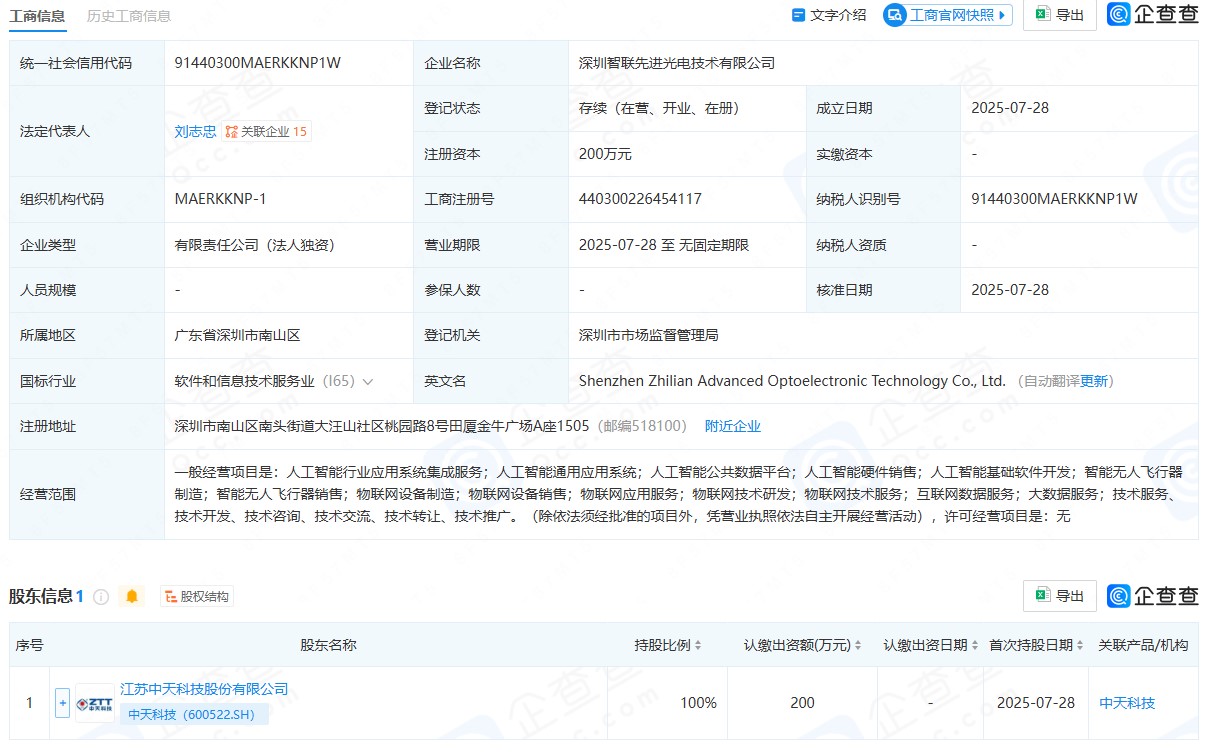Click 更新 link next to English name

[1094, 381]
